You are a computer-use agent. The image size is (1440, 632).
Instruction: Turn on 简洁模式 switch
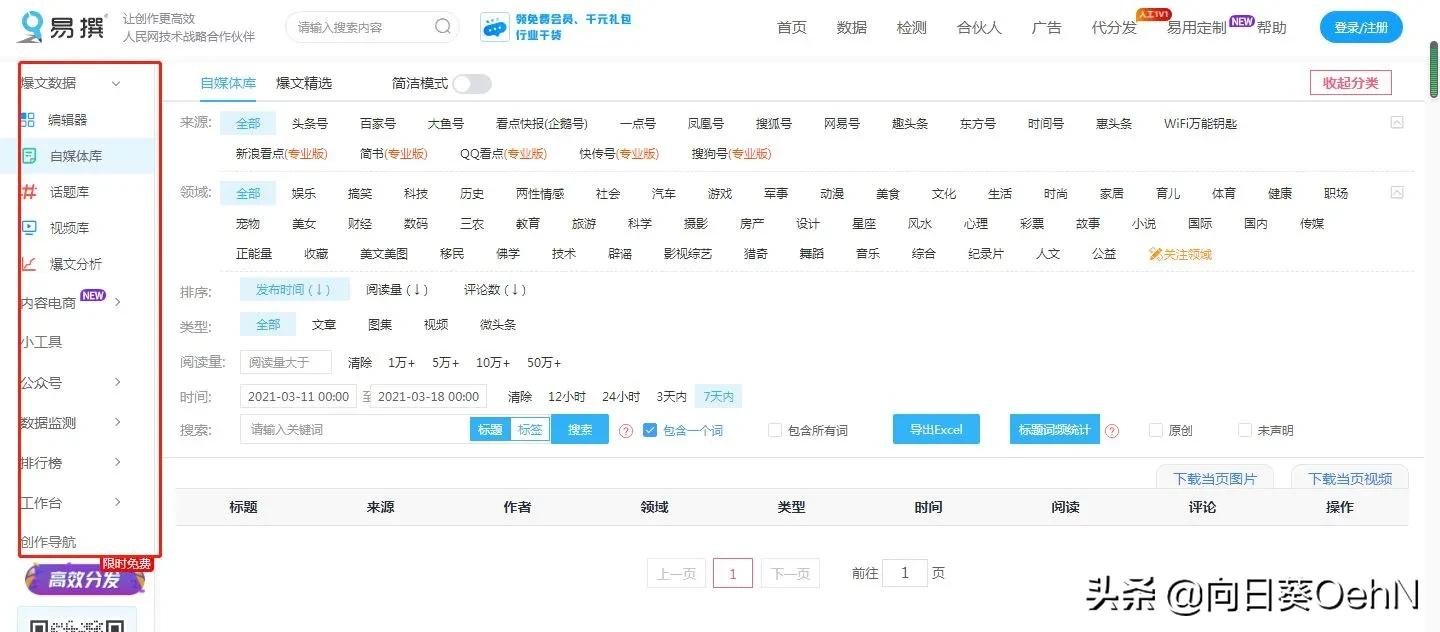(x=471, y=83)
